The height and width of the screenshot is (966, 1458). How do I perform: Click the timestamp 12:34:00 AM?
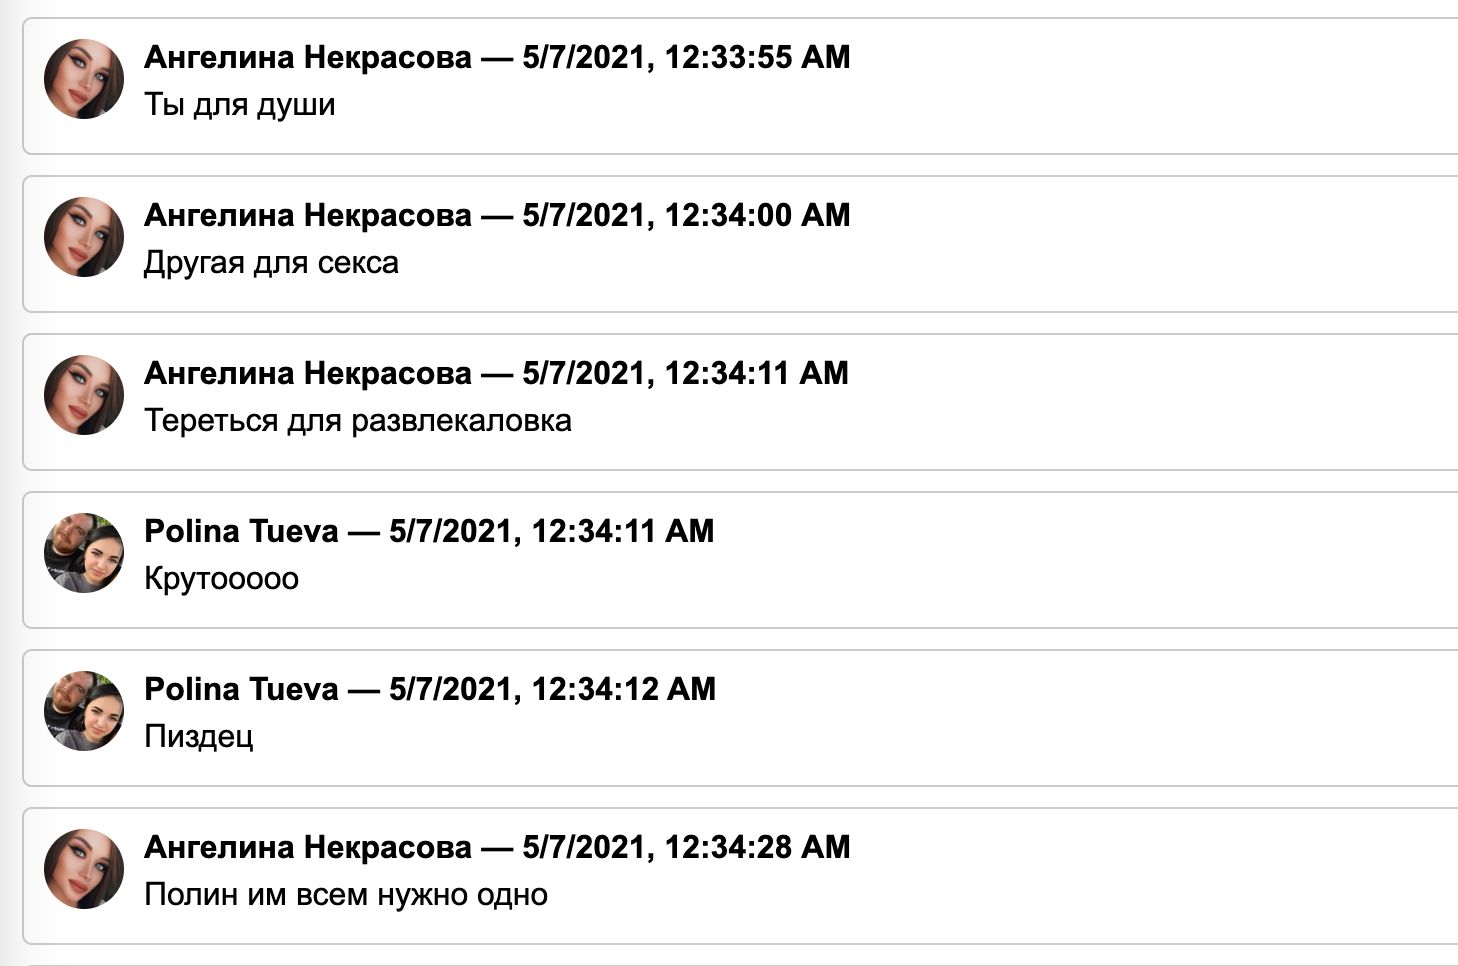(x=686, y=215)
